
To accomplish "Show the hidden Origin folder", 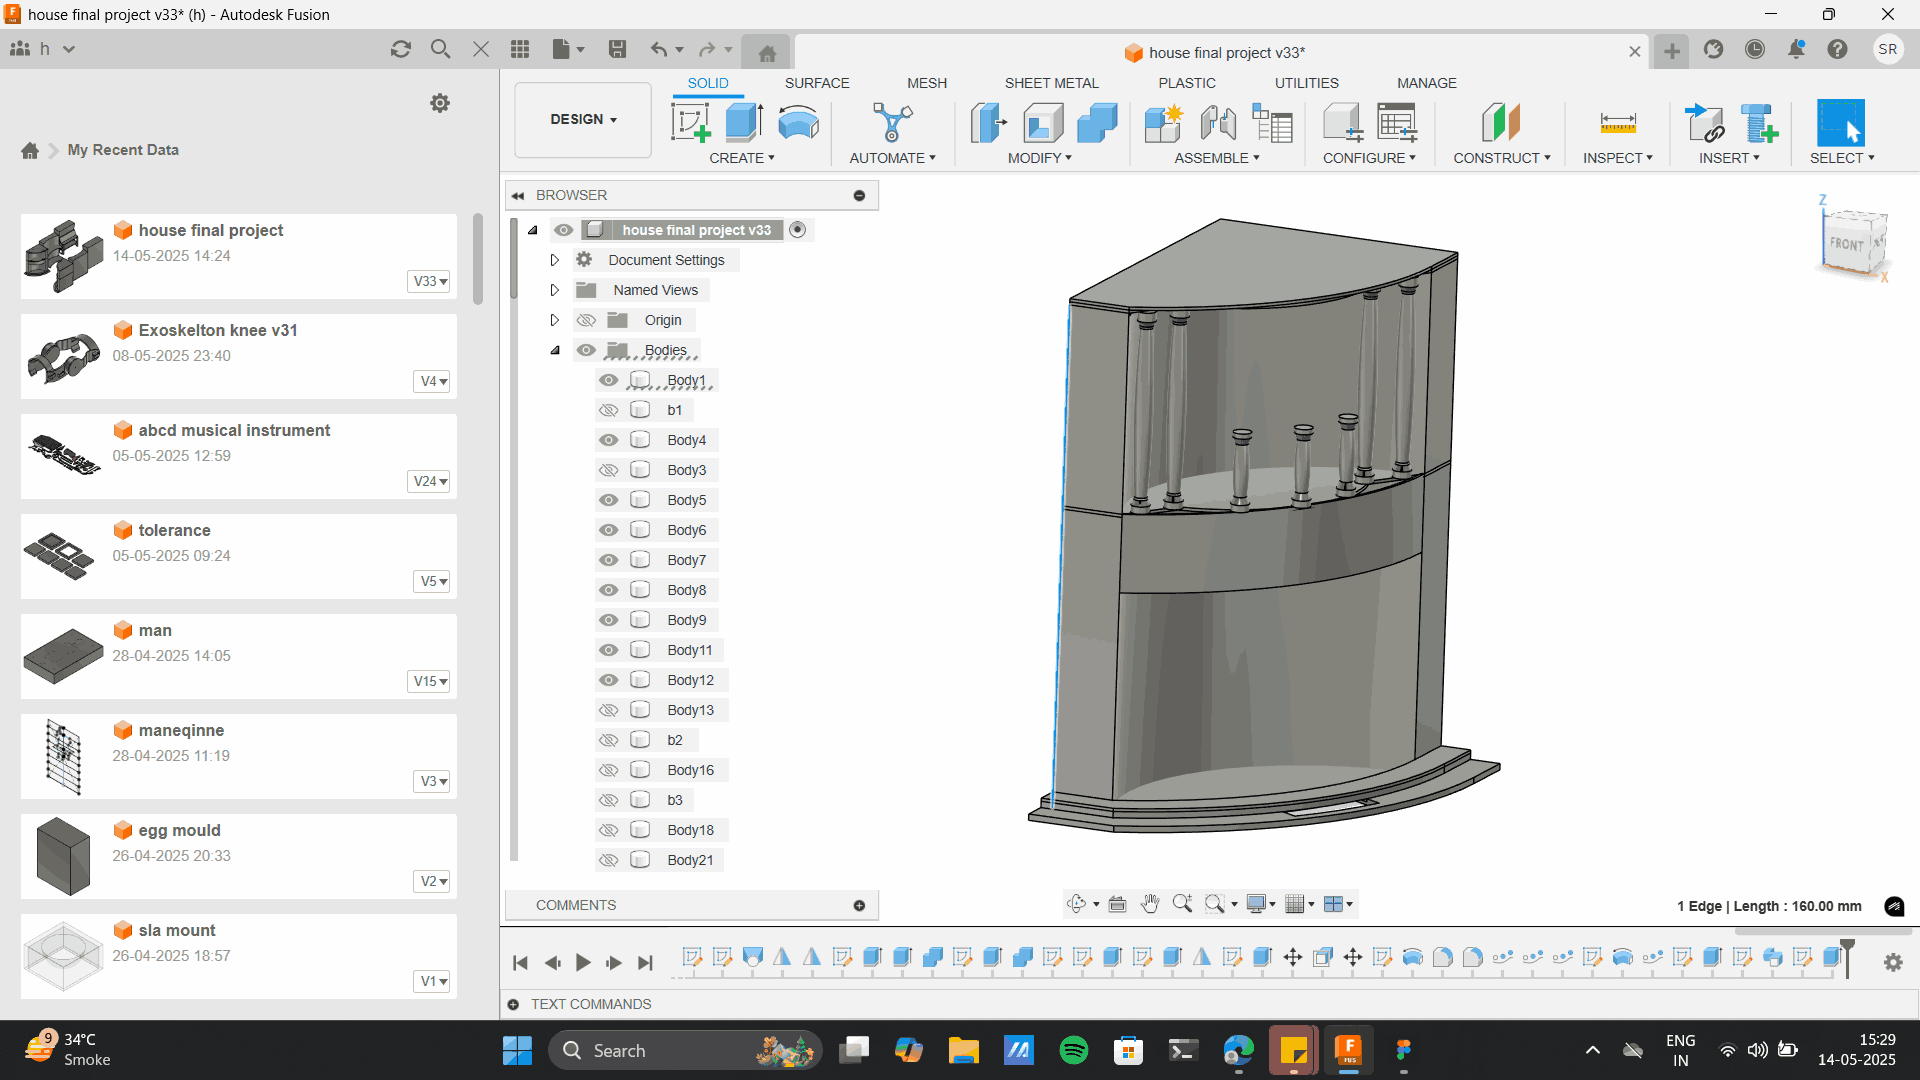I will point(586,320).
